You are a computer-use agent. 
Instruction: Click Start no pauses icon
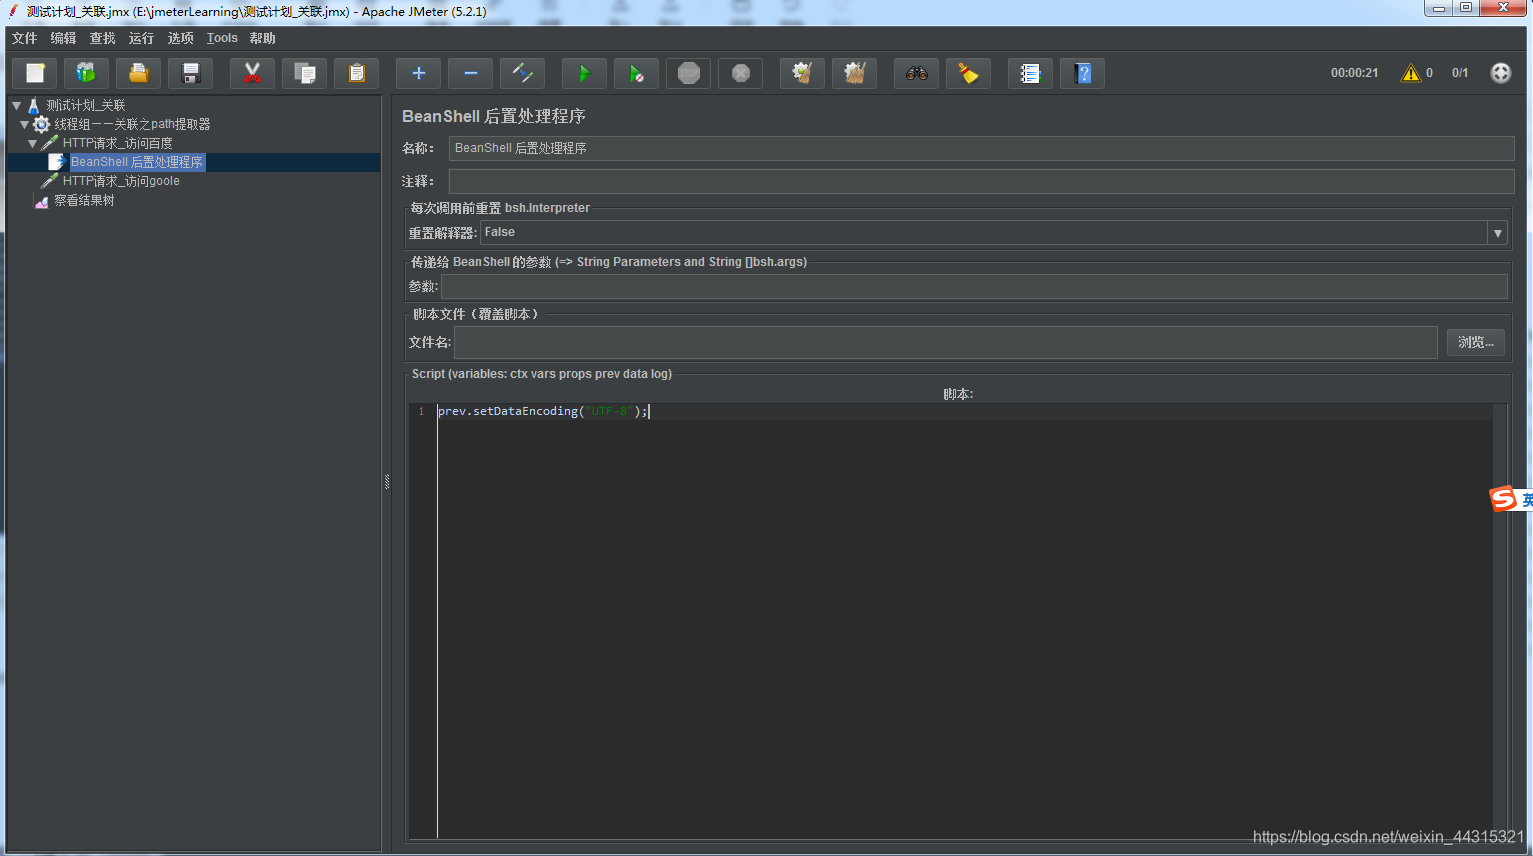click(636, 73)
